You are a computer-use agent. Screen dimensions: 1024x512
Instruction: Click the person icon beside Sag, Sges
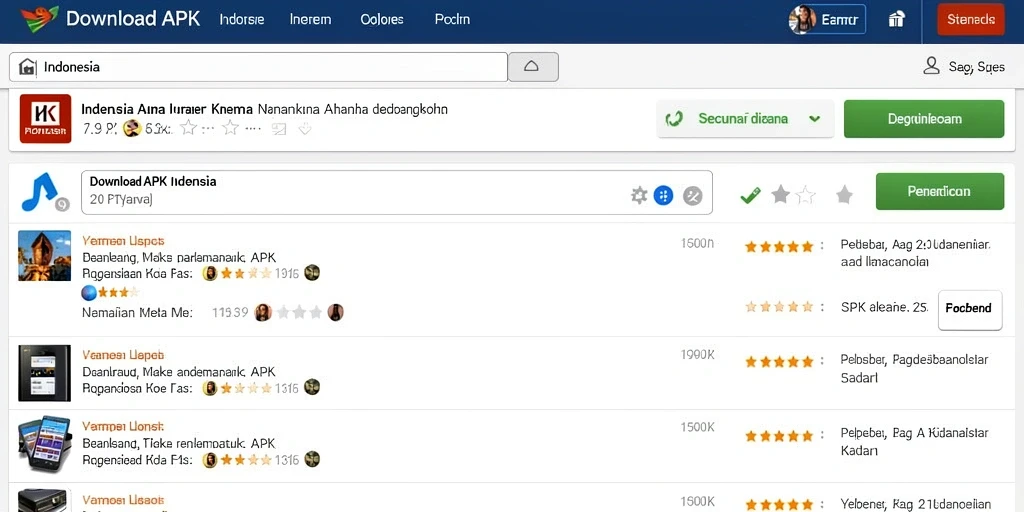coord(931,65)
